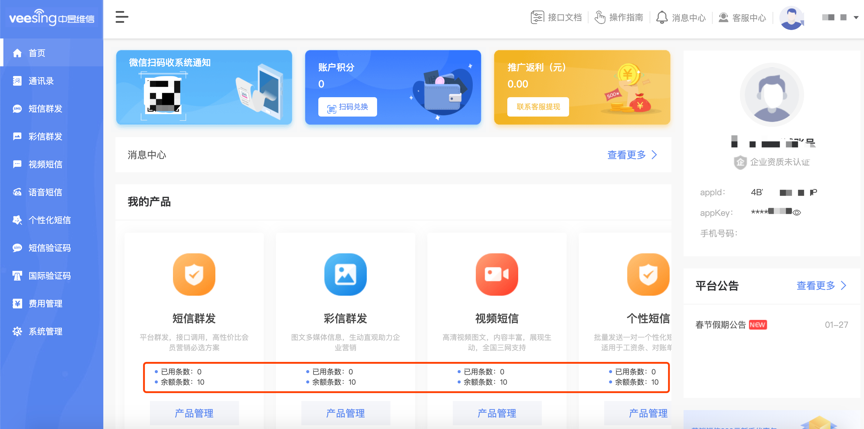Open 语音短信 sidebar item

51,192
